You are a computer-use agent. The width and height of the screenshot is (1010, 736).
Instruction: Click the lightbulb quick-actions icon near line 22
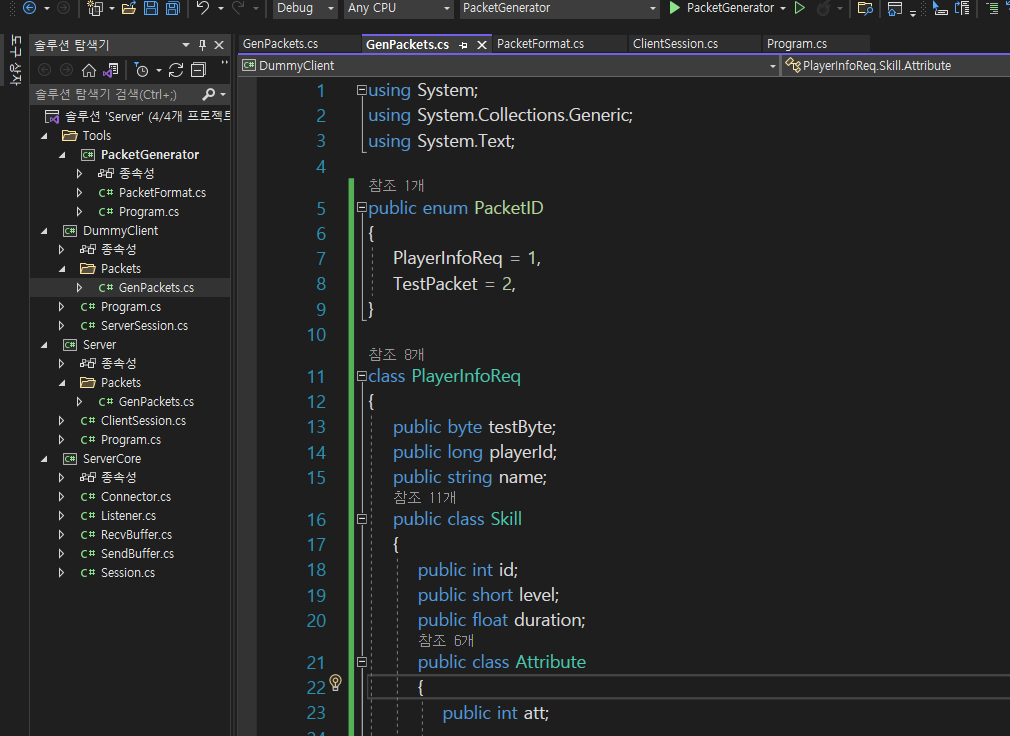pos(335,682)
